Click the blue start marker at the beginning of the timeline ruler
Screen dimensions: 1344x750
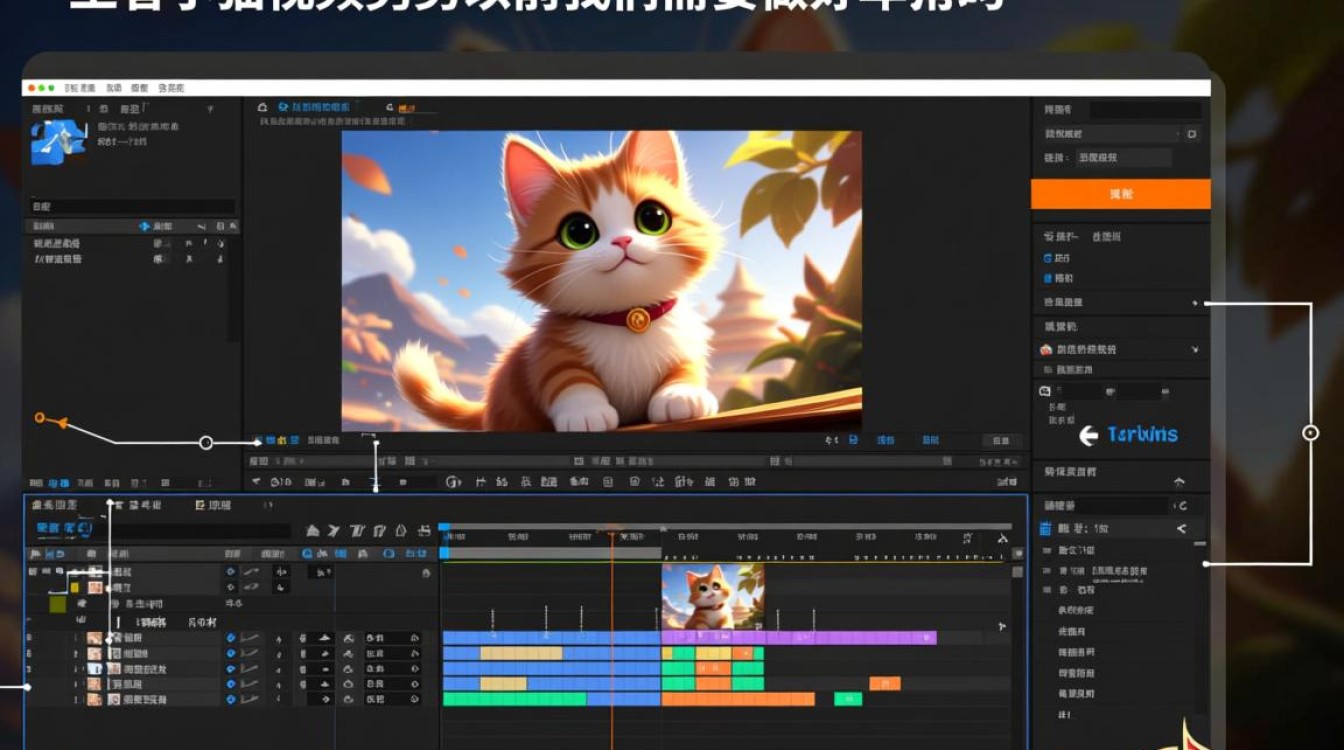click(444, 528)
